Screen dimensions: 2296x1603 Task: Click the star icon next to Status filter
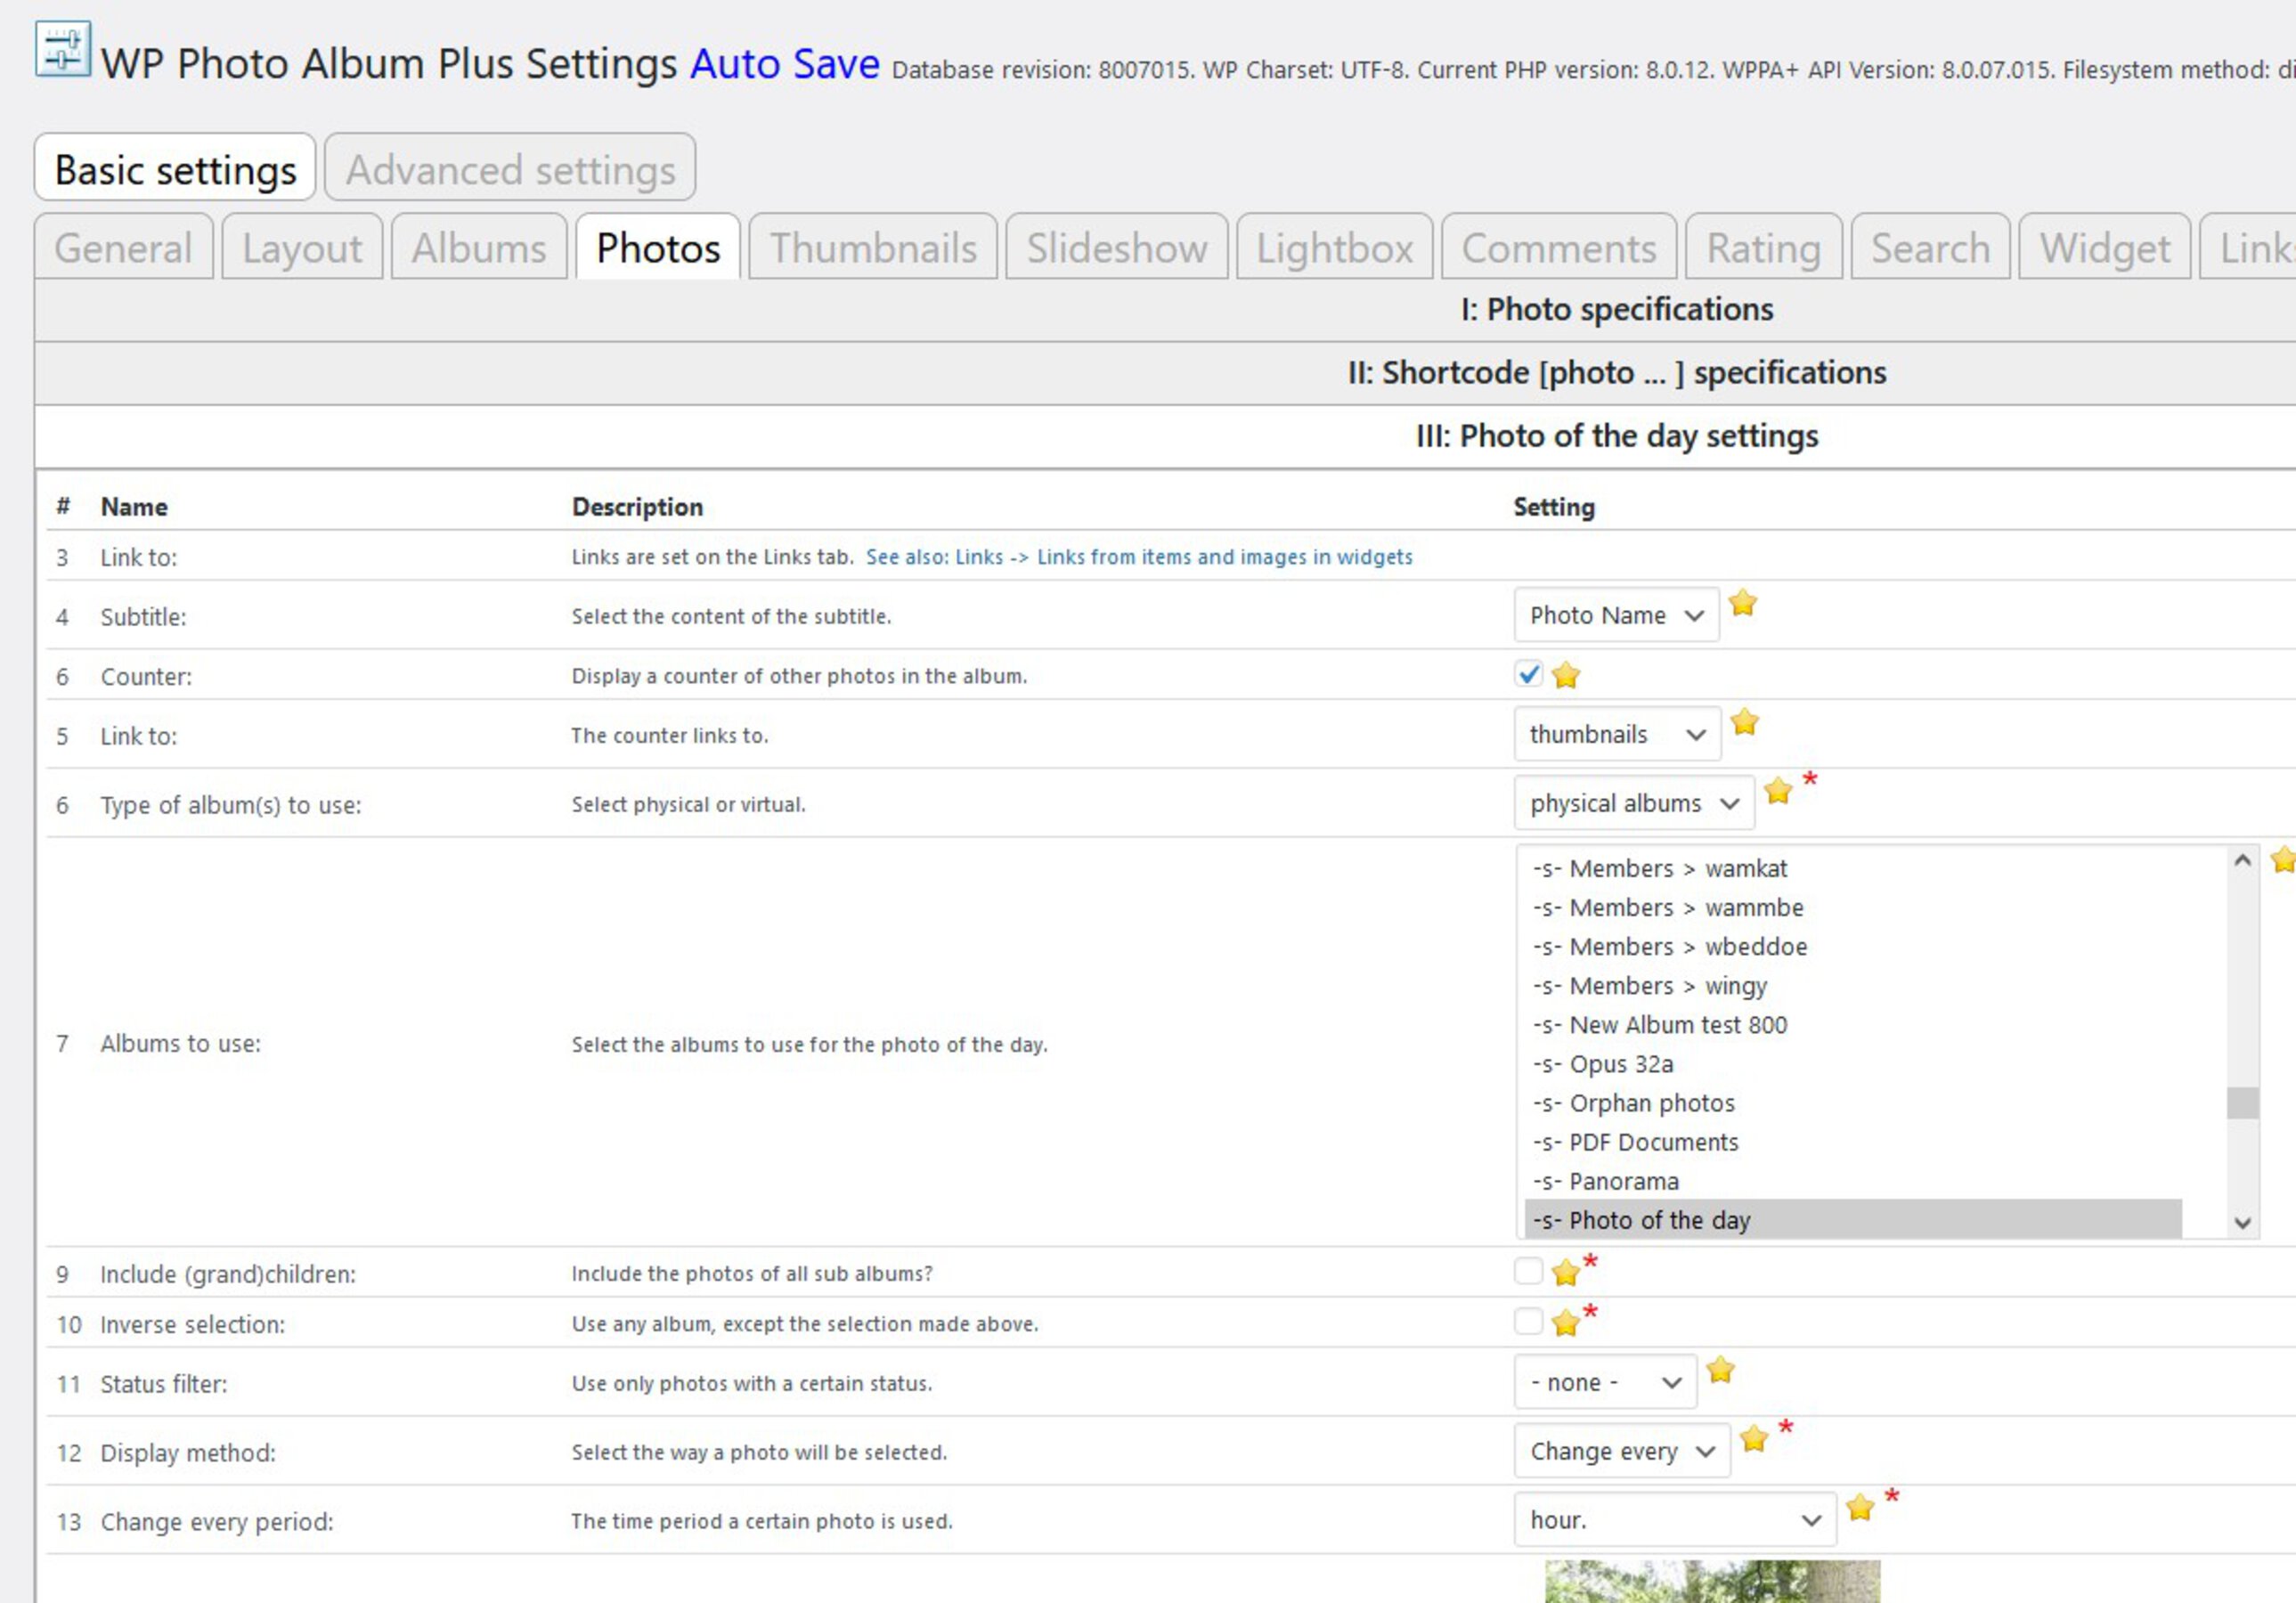pos(1720,1370)
